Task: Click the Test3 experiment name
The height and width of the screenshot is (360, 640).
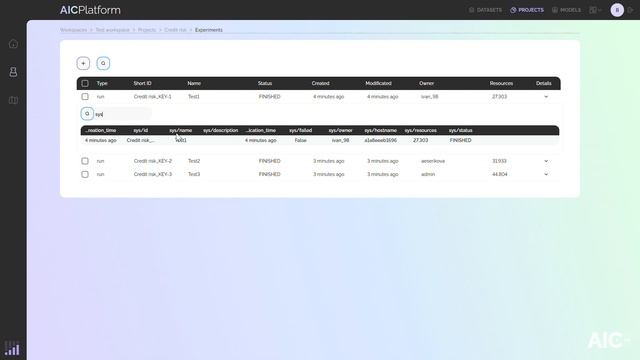Action: tap(194, 174)
